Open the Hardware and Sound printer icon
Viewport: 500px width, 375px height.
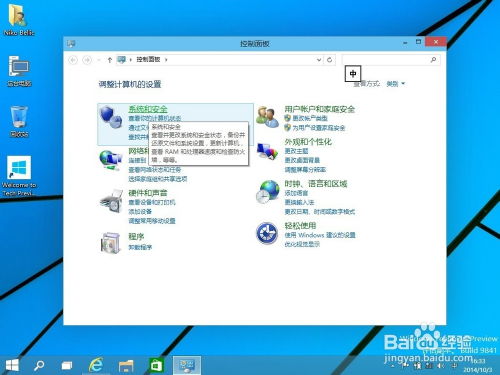tap(111, 201)
